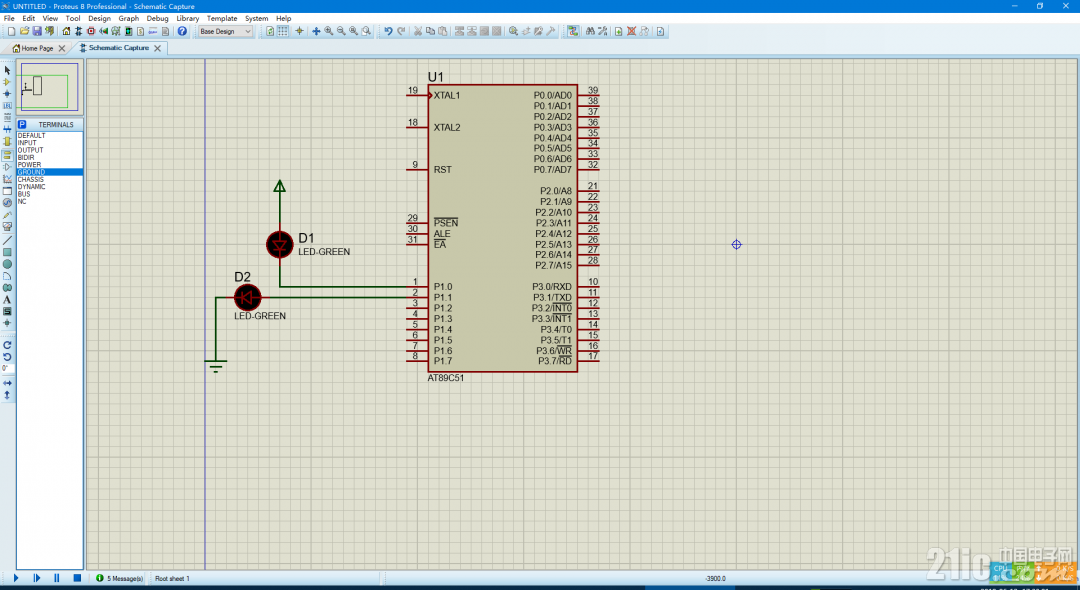The height and width of the screenshot is (590, 1080).
Task: Open the Base Design variant dropdown
Action: coord(225,31)
